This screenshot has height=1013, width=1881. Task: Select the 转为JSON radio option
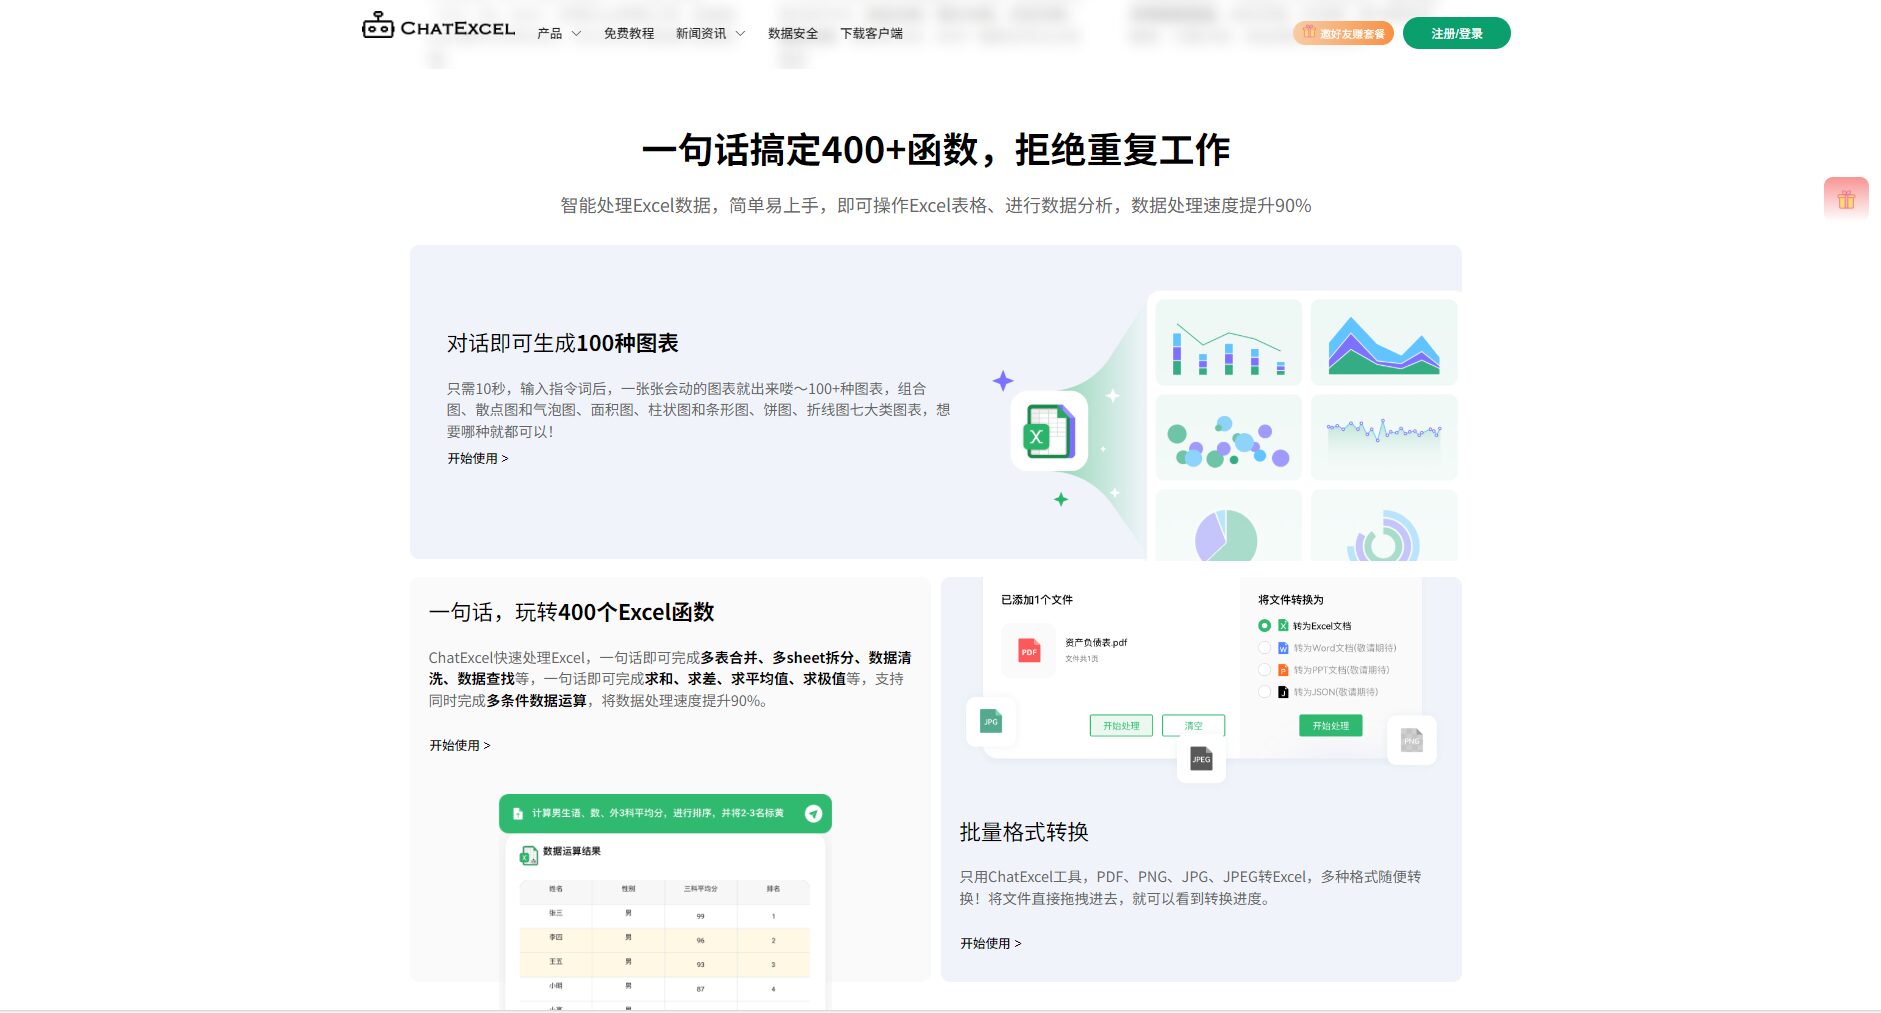coord(1264,692)
